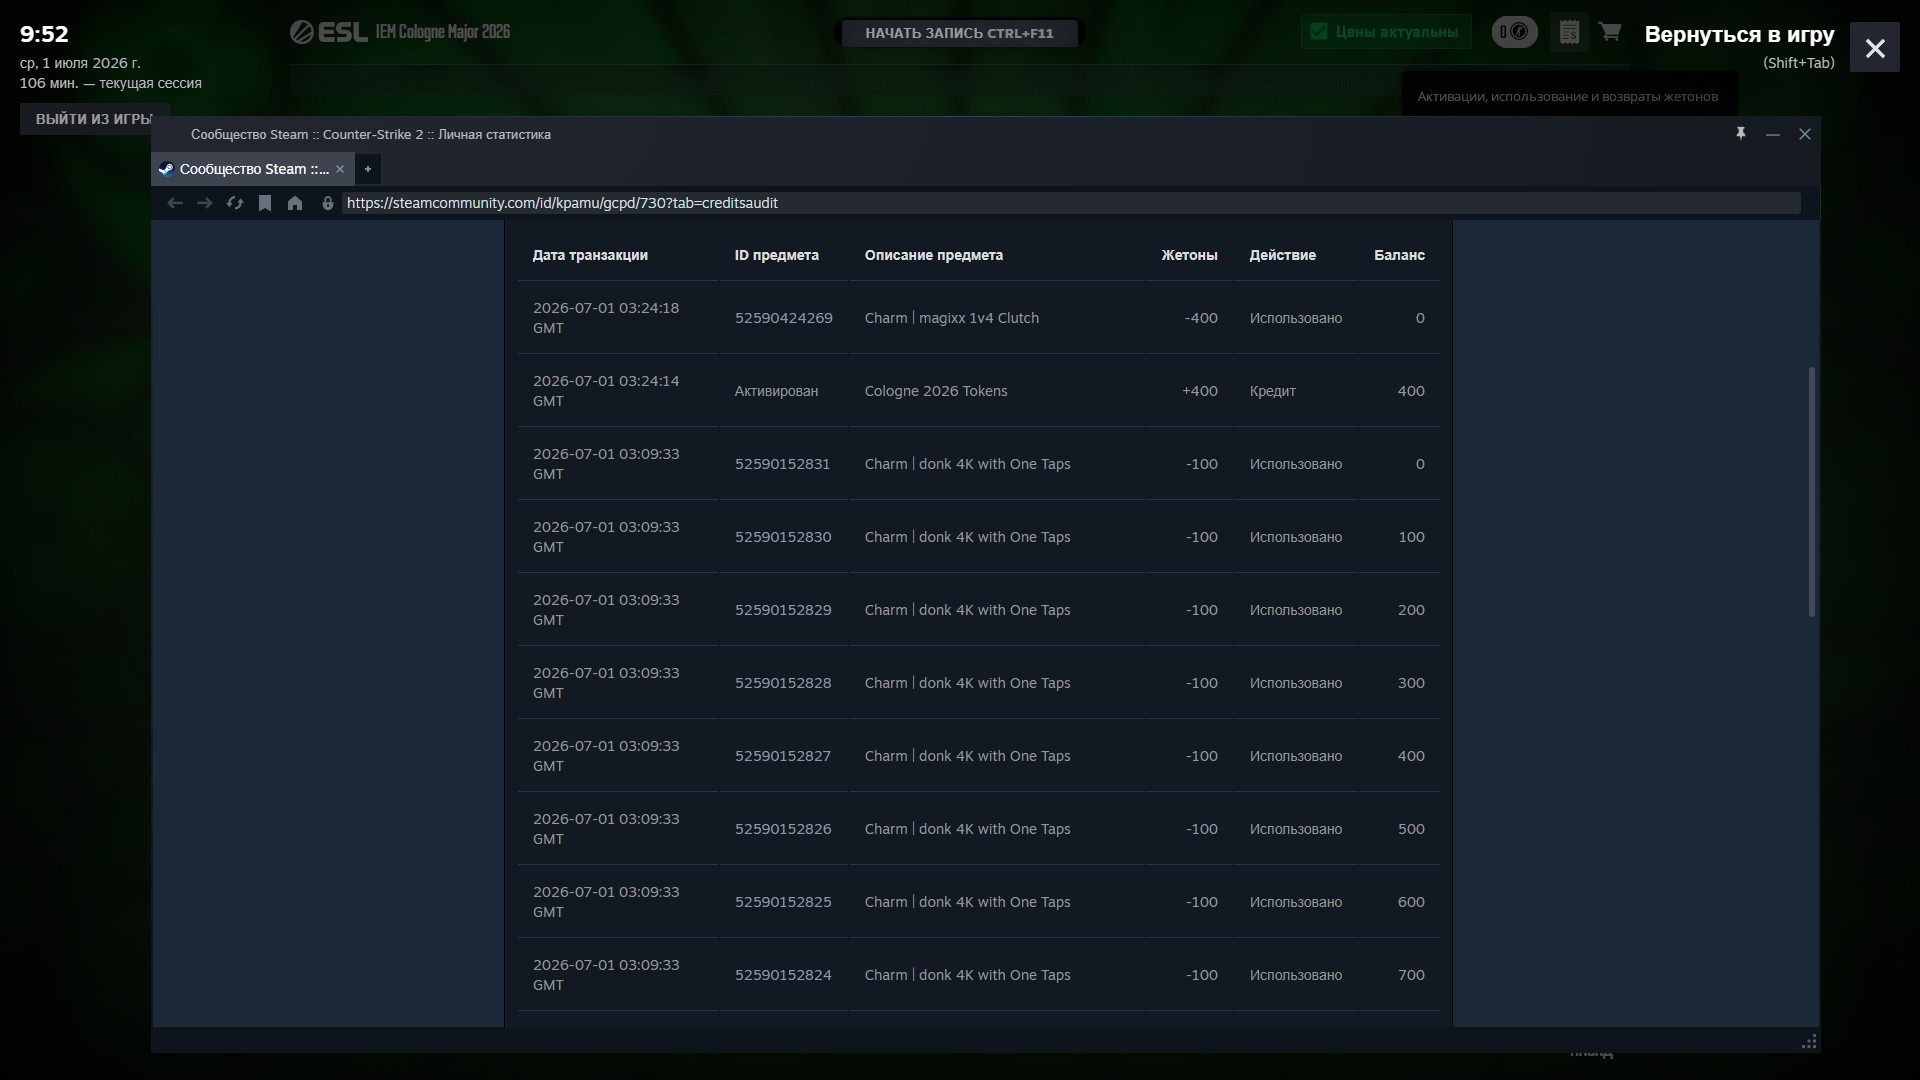Pin the Steam overlay browser window
Image resolution: width=1920 pixels, height=1080 pixels.
pyautogui.click(x=1741, y=134)
